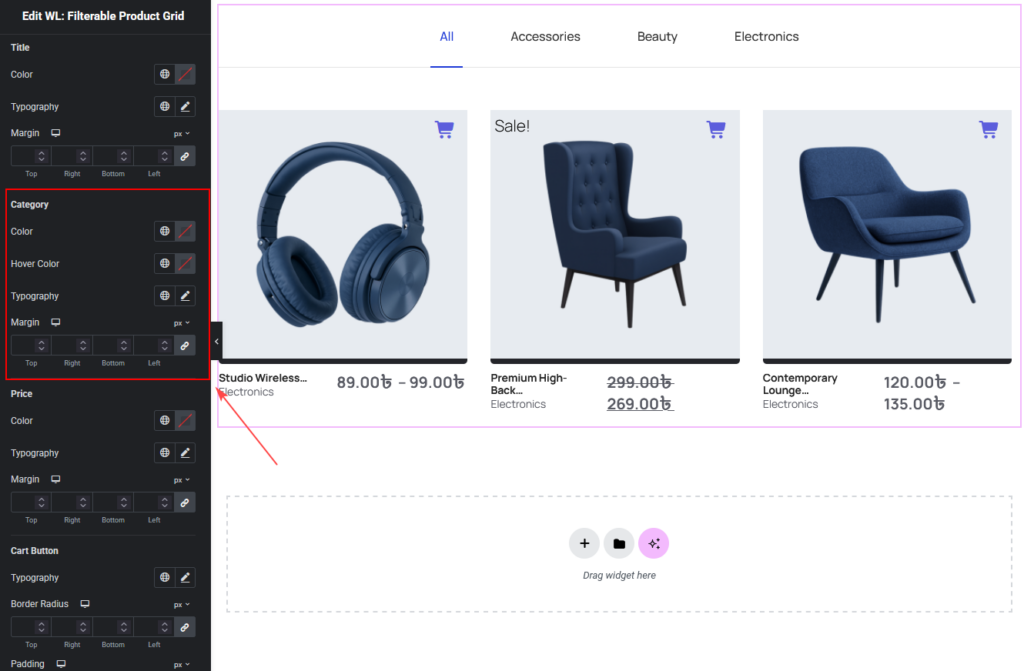Switch to the Accessories filter tab
This screenshot has width=1024, height=671.
[x=545, y=36]
